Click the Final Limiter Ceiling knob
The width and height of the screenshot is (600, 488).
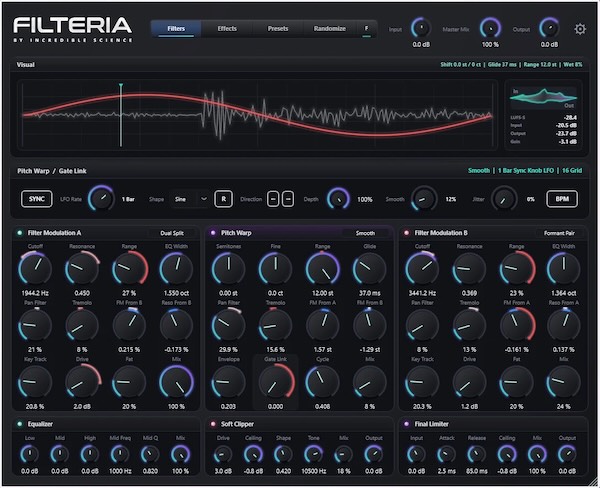pyautogui.click(x=507, y=454)
